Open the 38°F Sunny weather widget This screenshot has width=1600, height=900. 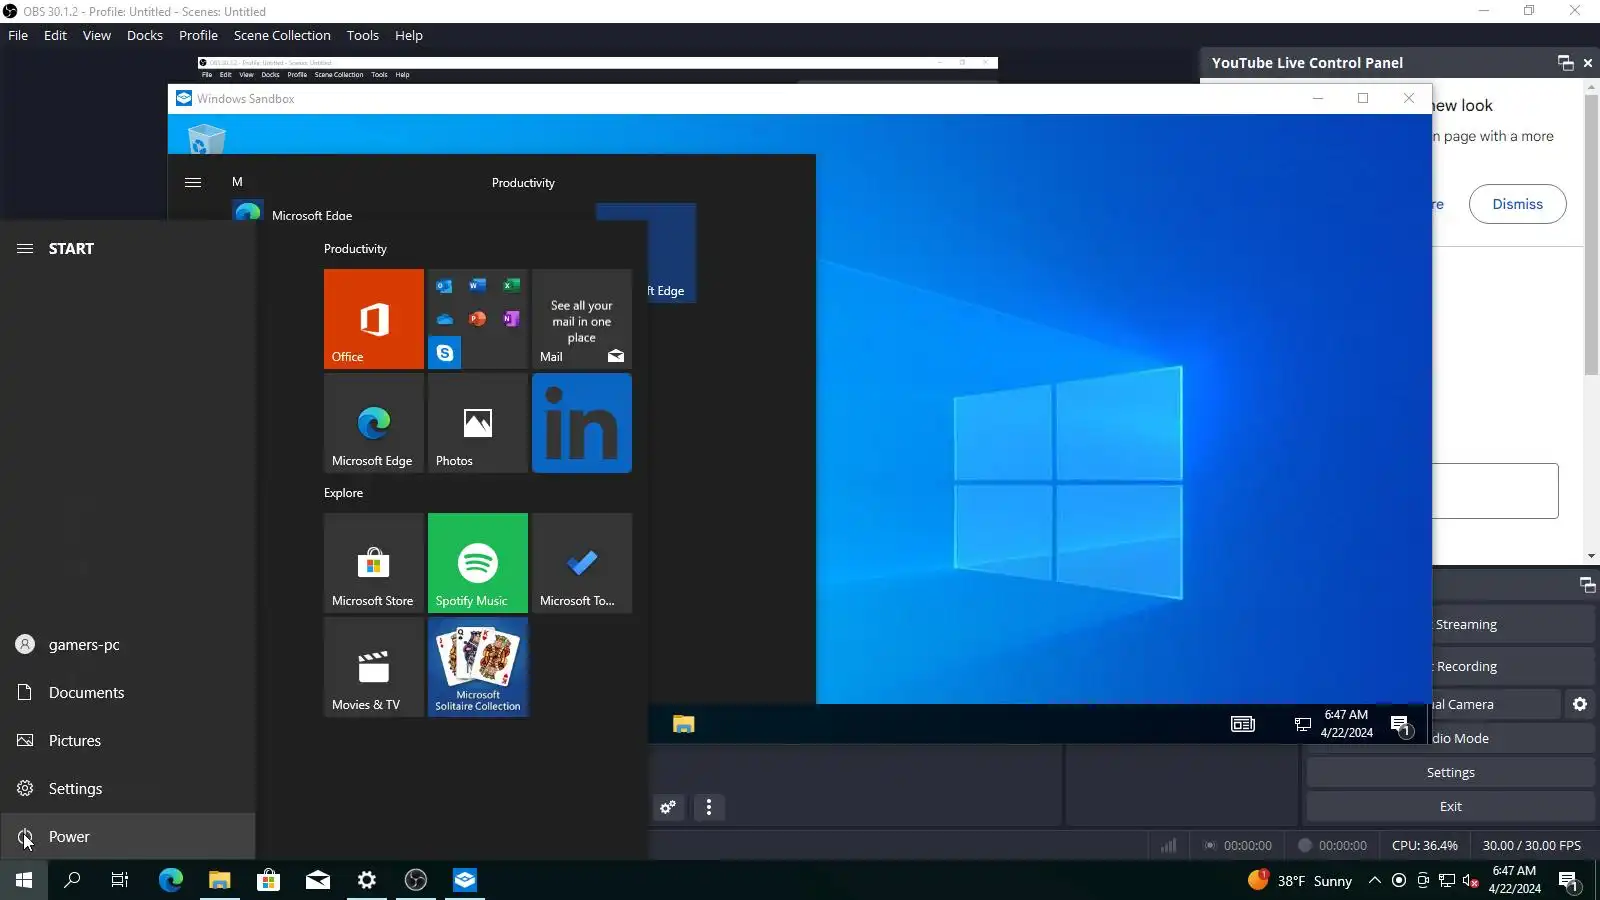[1300, 880]
